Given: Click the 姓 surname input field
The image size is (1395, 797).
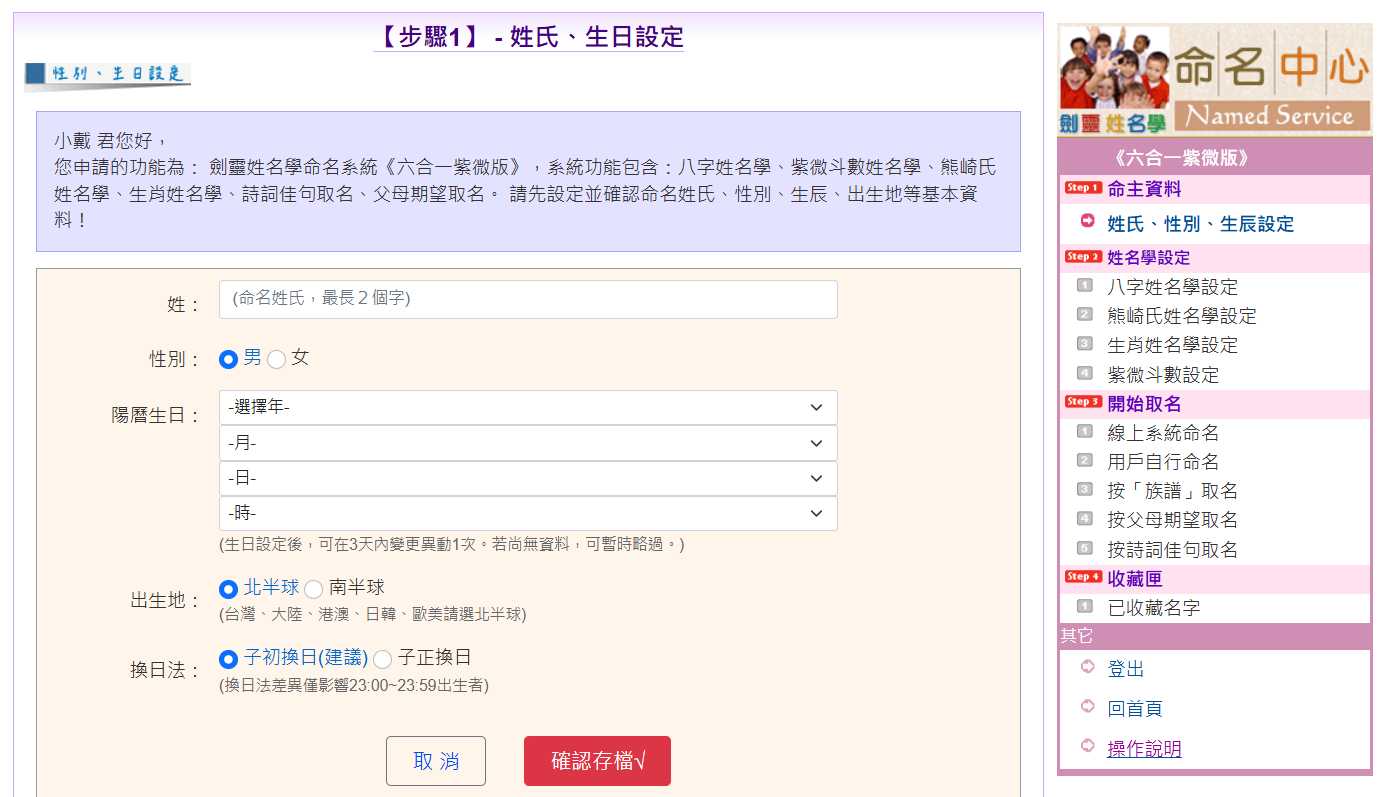Looking at the screenshot, I should (527, 299).
